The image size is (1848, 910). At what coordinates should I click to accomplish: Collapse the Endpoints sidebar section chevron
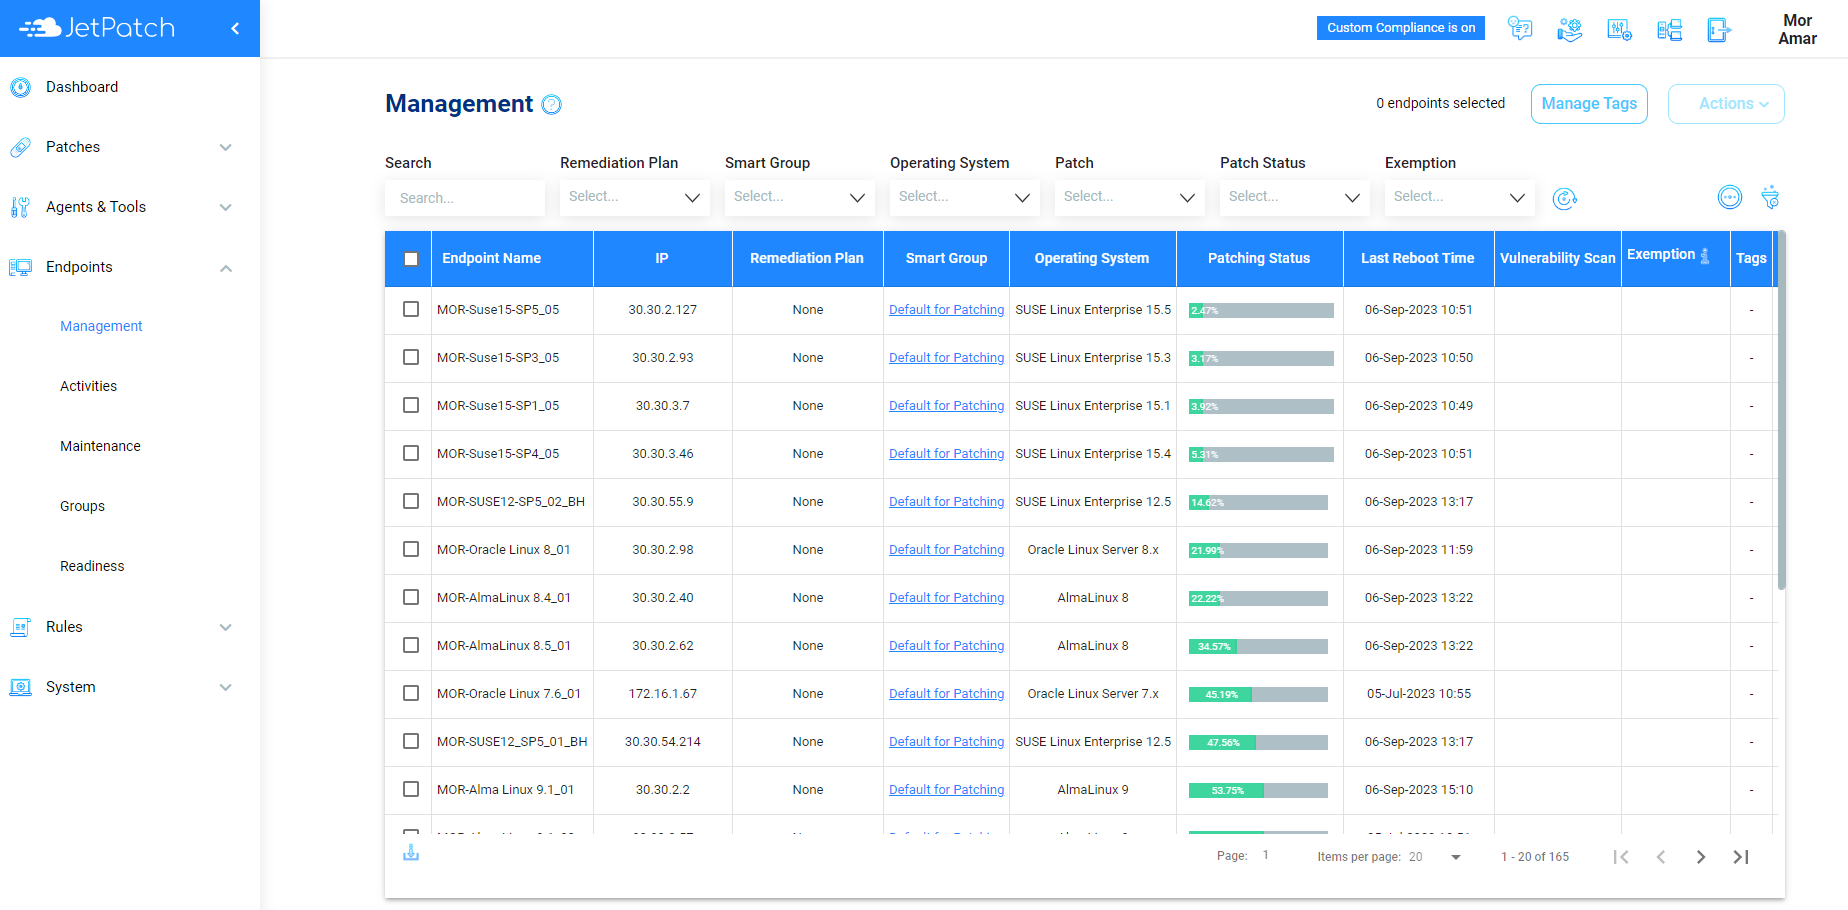(x=226, y=267)
